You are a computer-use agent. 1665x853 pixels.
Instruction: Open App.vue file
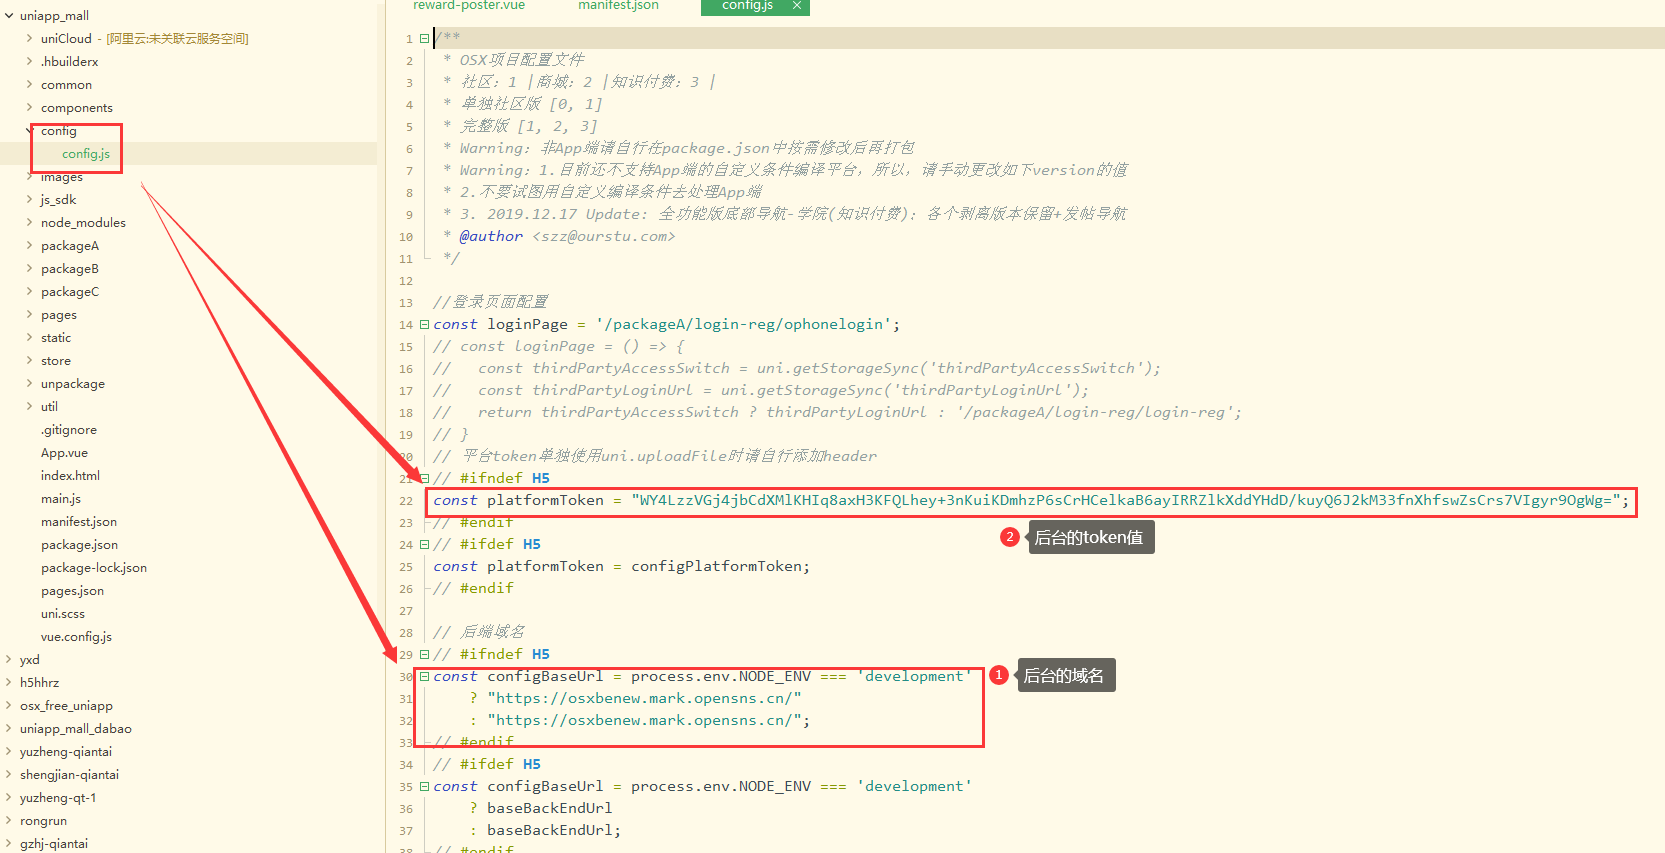click(x=64, y=453)
